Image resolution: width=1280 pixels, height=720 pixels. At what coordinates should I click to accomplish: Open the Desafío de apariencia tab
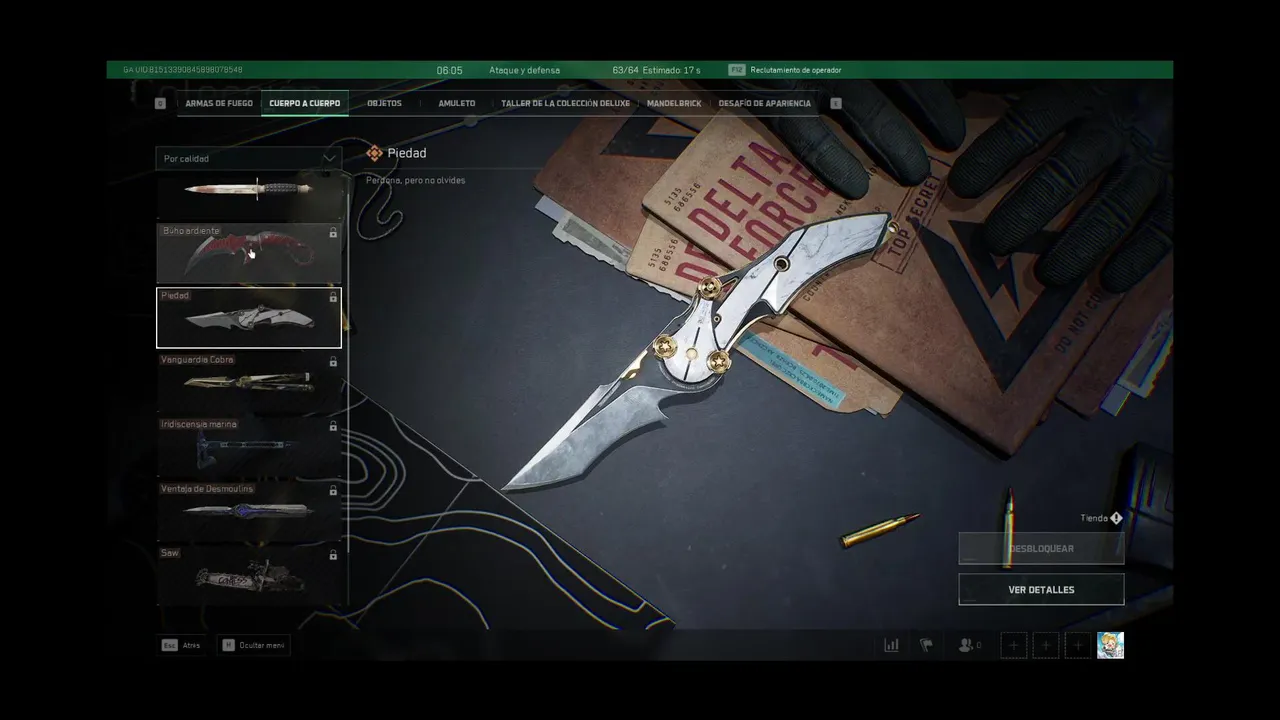pos(764,103)
